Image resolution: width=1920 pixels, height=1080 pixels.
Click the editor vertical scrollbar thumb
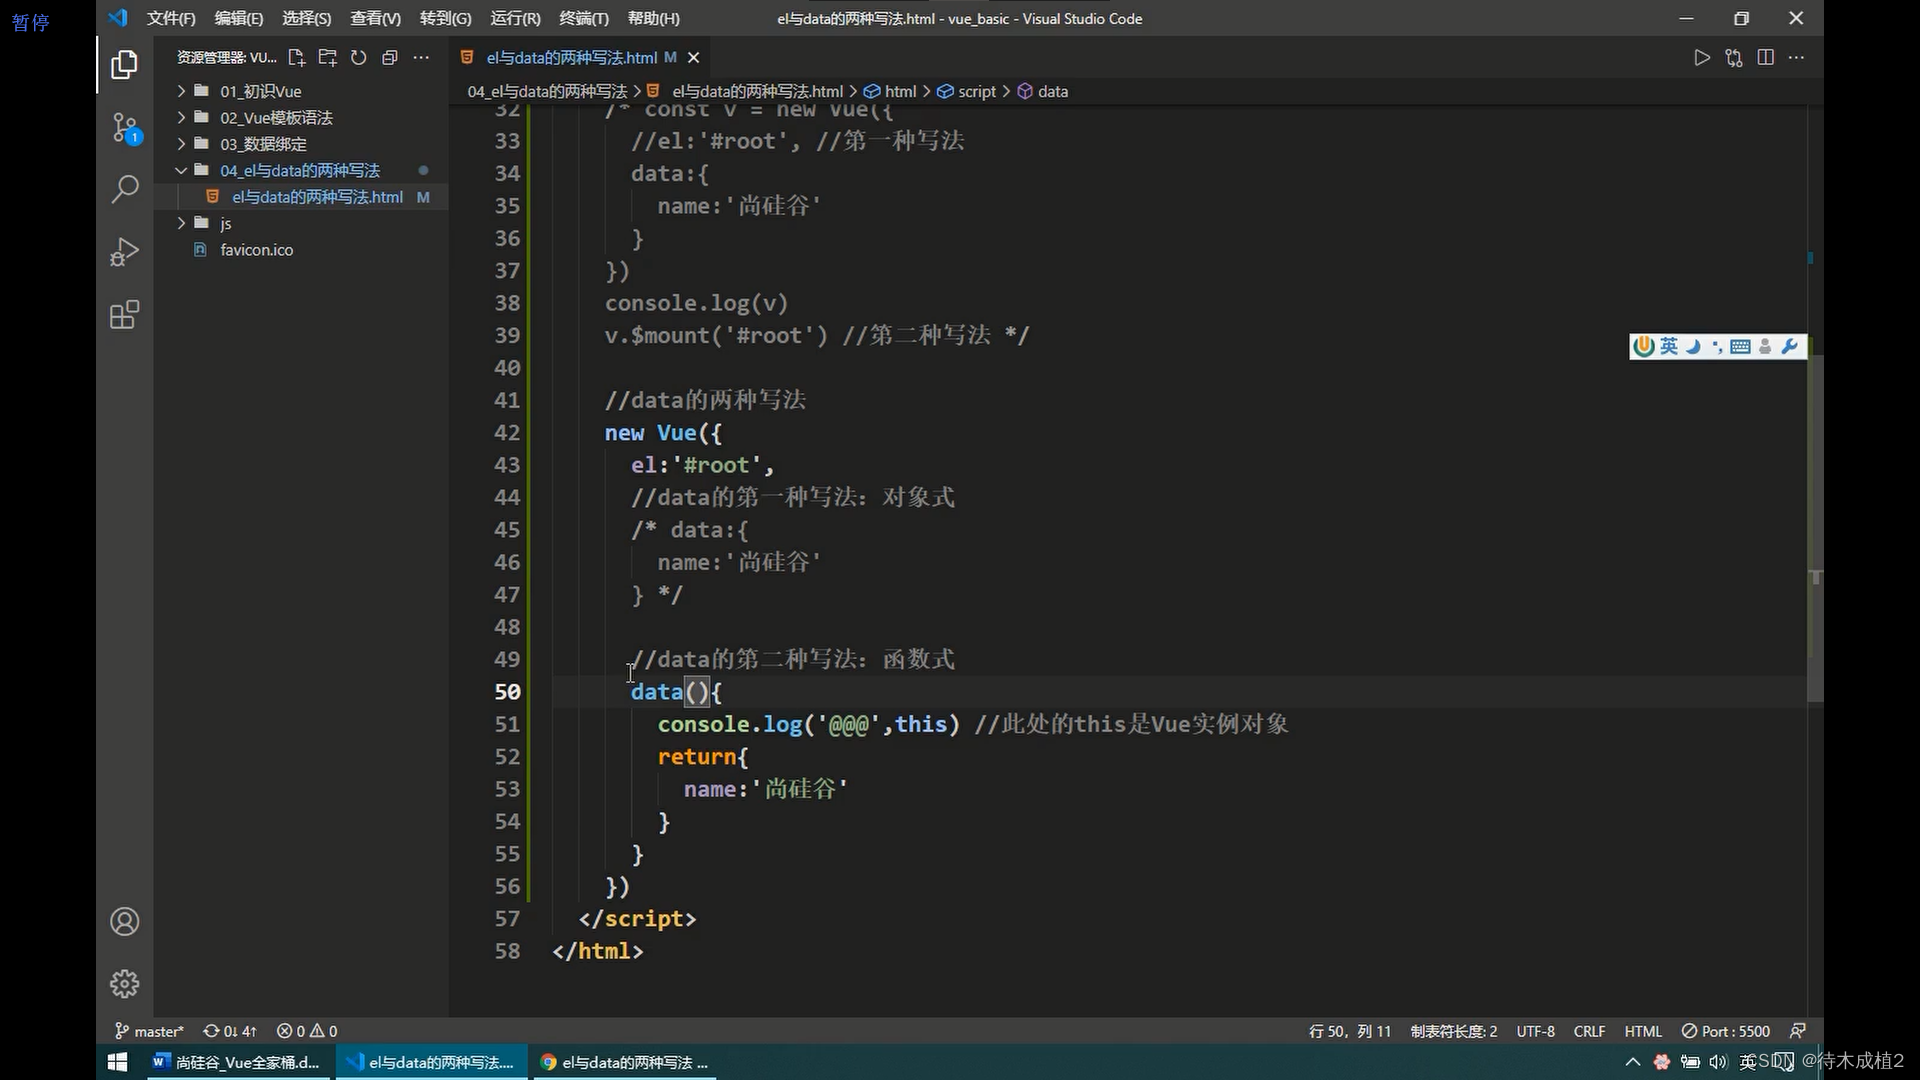pyautogui.click(x=1815, y=527)
